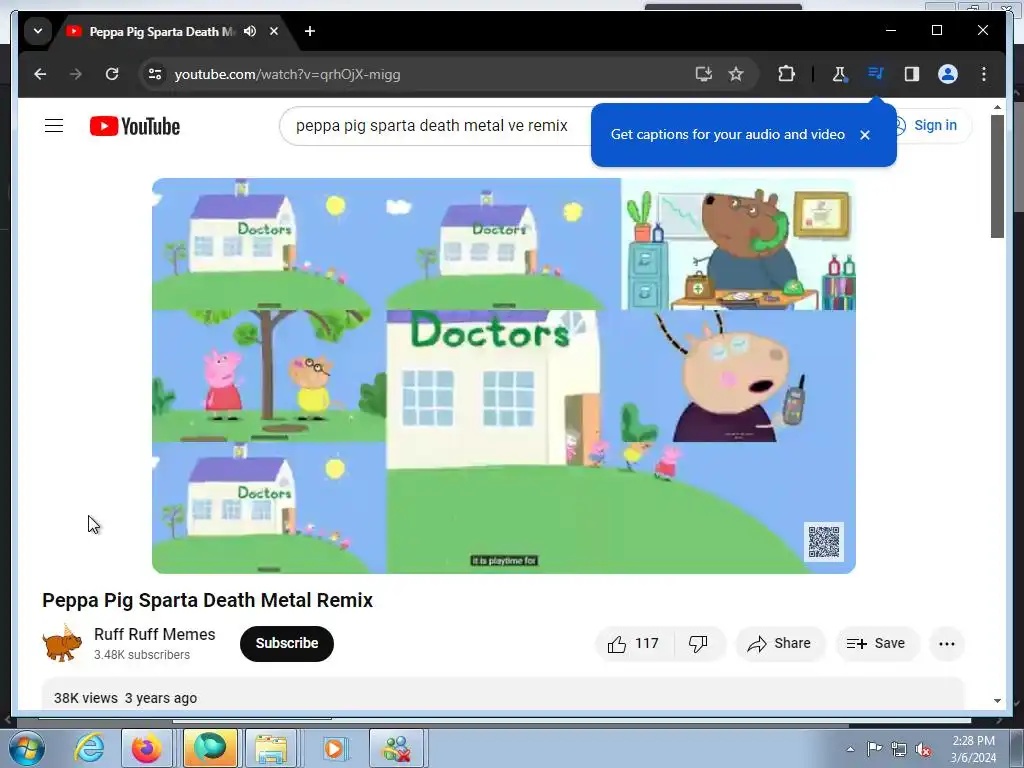
Task: Select the video title text
Action: [x=207, y=600]
